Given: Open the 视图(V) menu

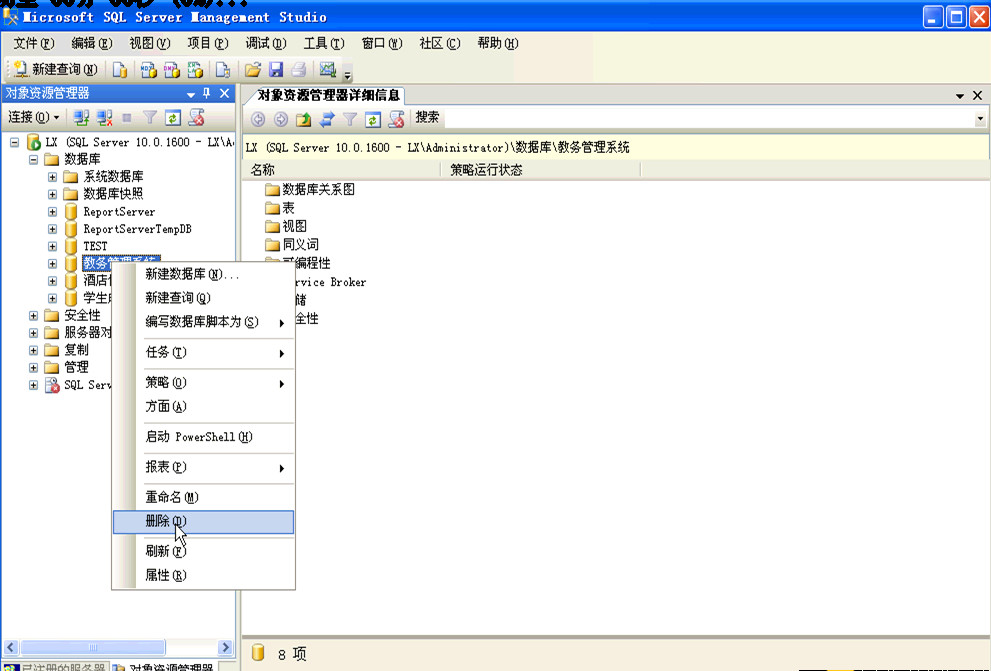Looking at the screenshot, I should 150,43.
